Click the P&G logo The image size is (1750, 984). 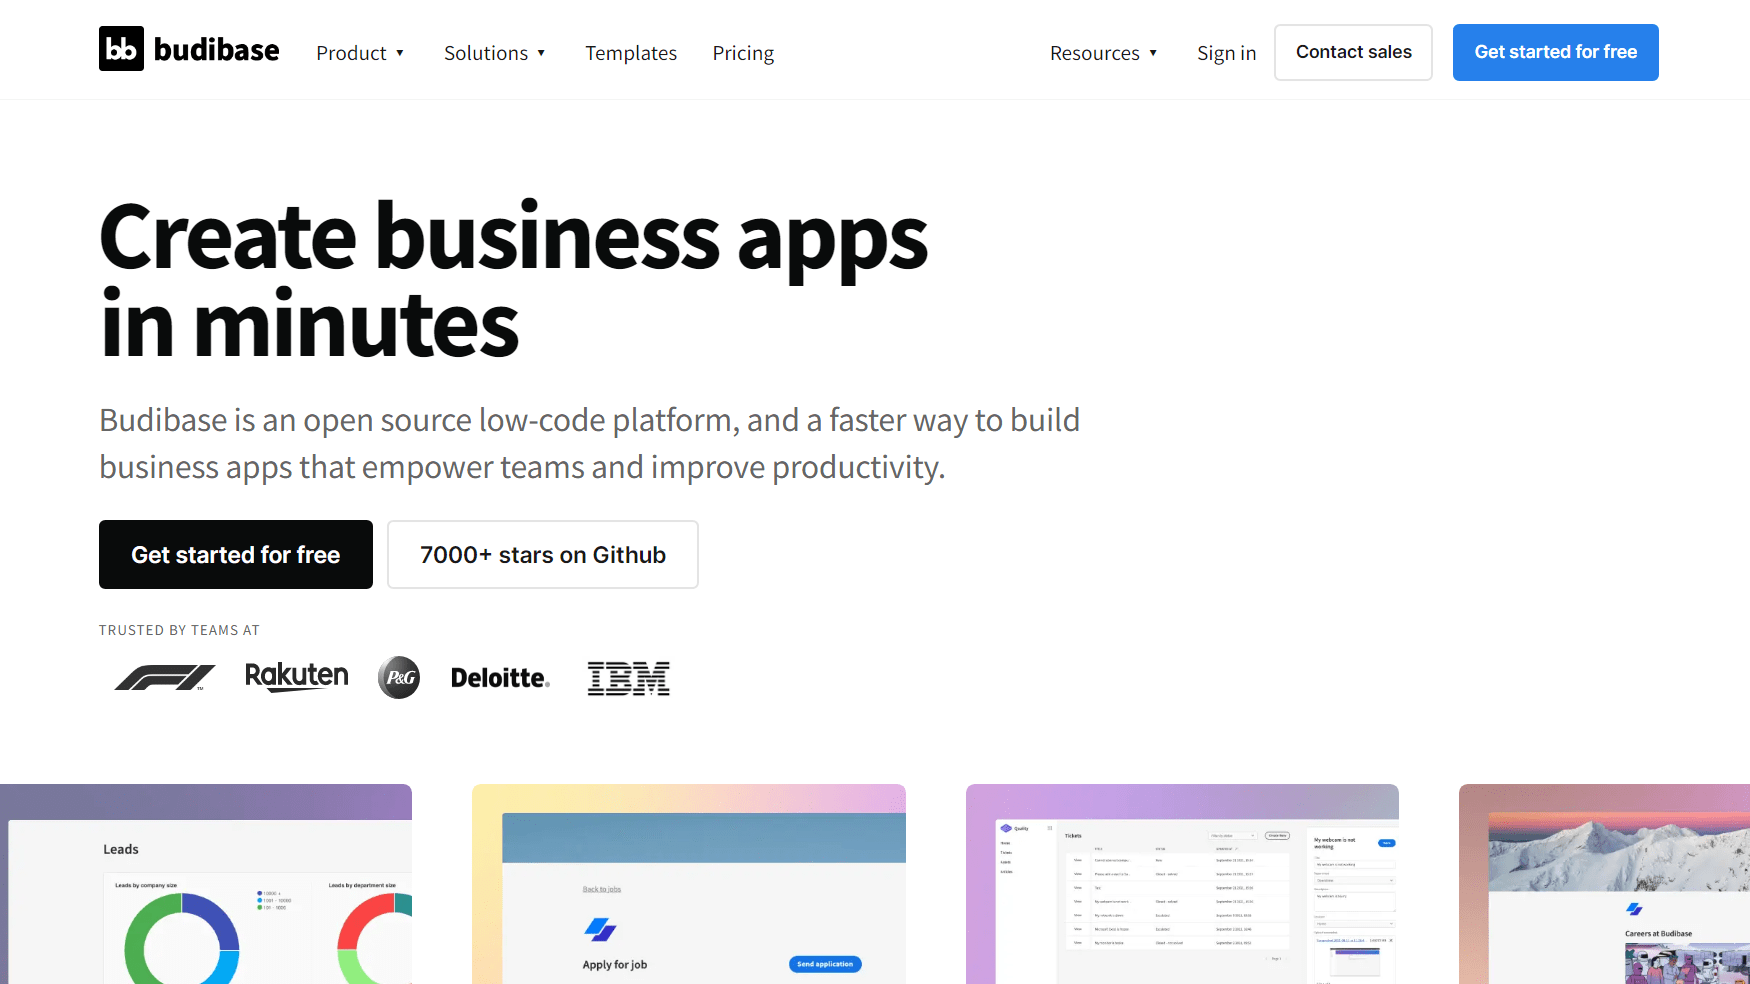click(399, 678)
